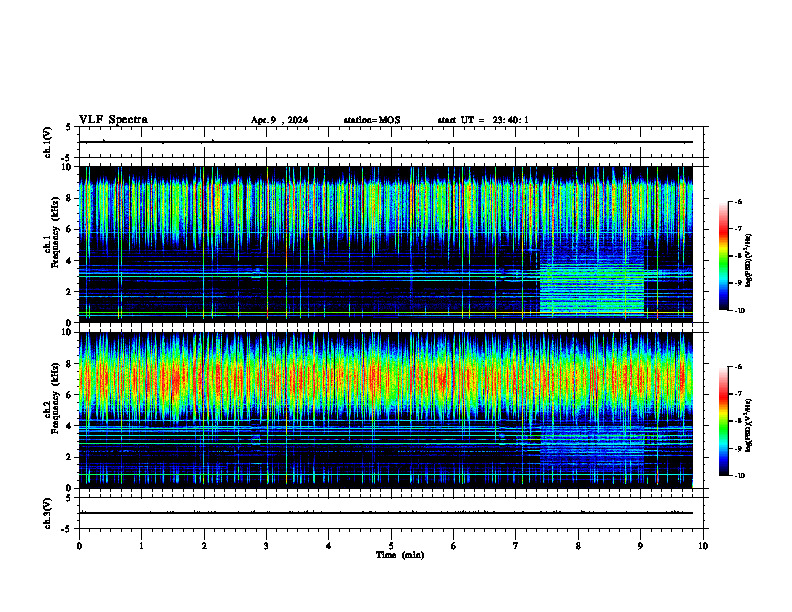Click the ch.1 voltage waveform trace panel
The image size is (792, 612).
(391, 142)
